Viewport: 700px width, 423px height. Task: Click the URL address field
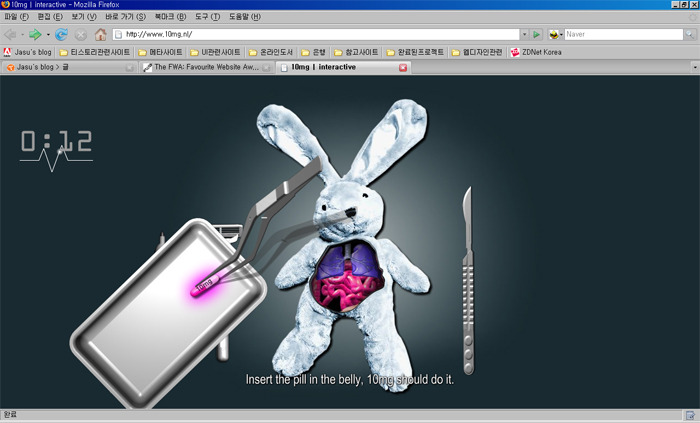(x=317, y=34)
